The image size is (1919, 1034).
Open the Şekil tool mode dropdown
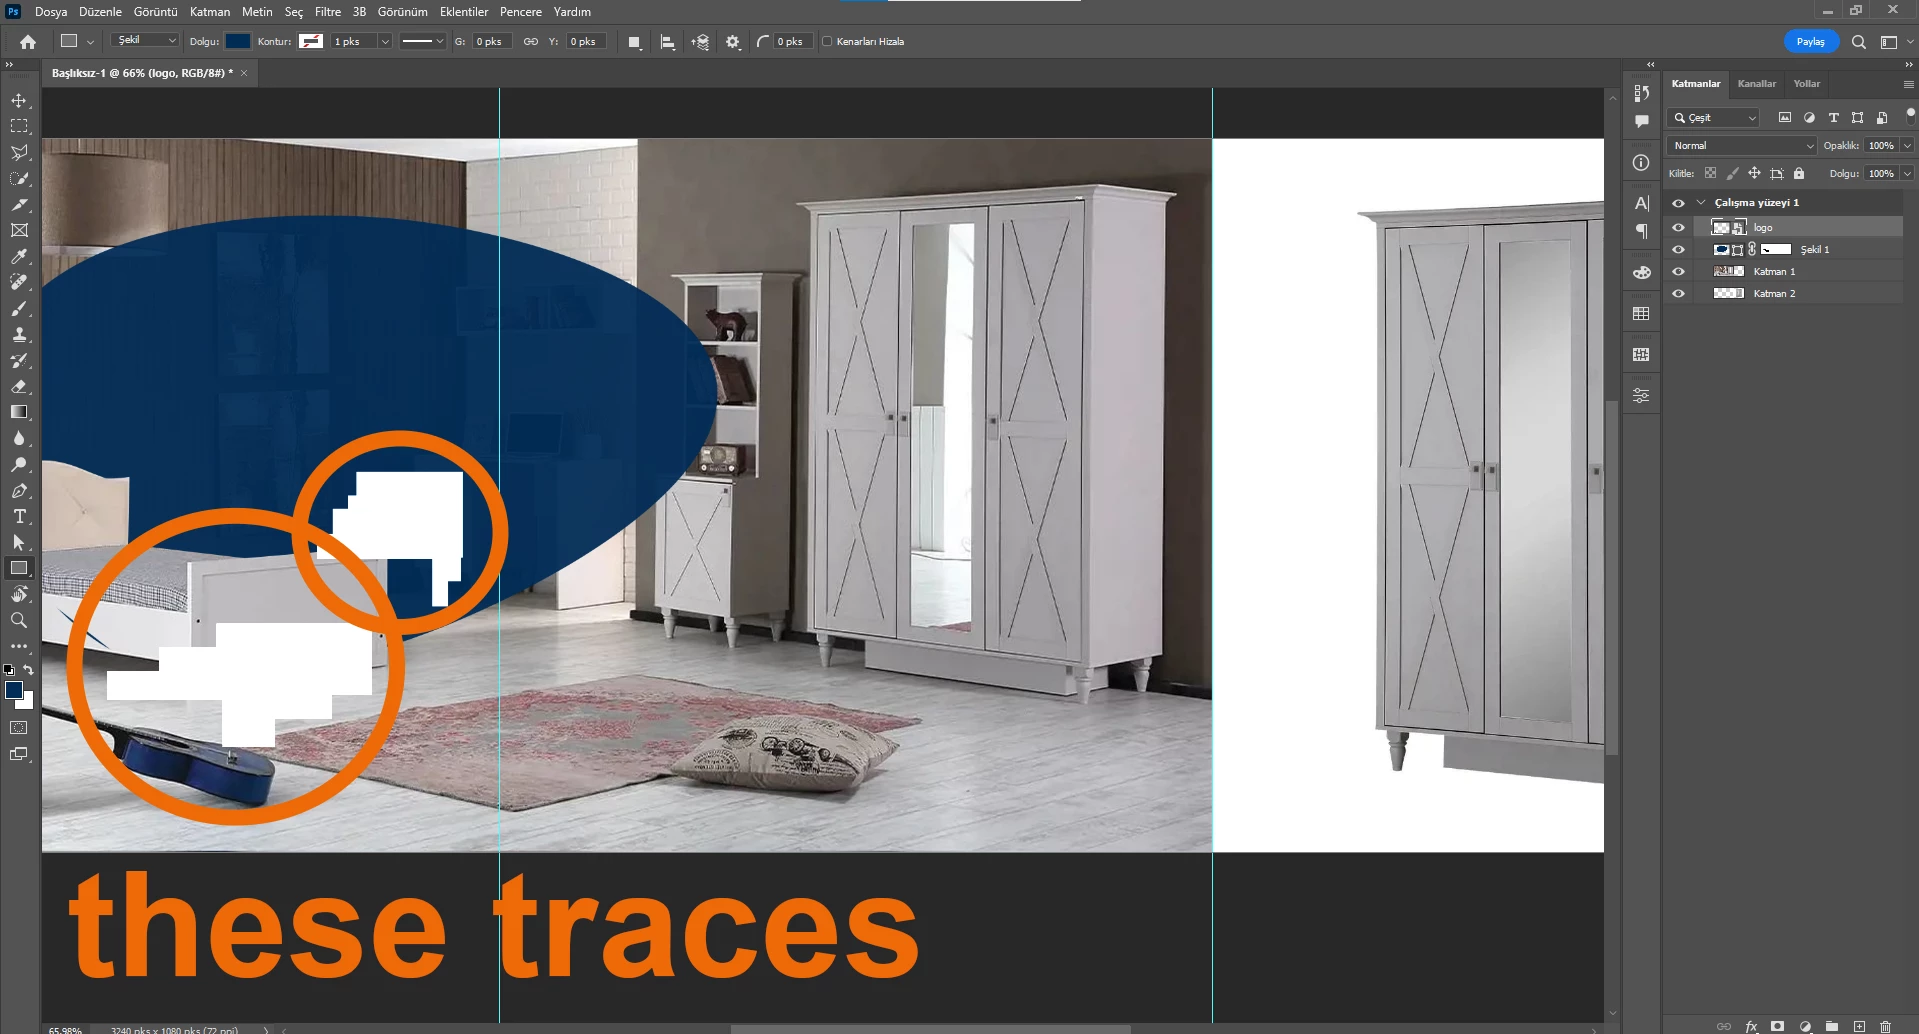145,41
